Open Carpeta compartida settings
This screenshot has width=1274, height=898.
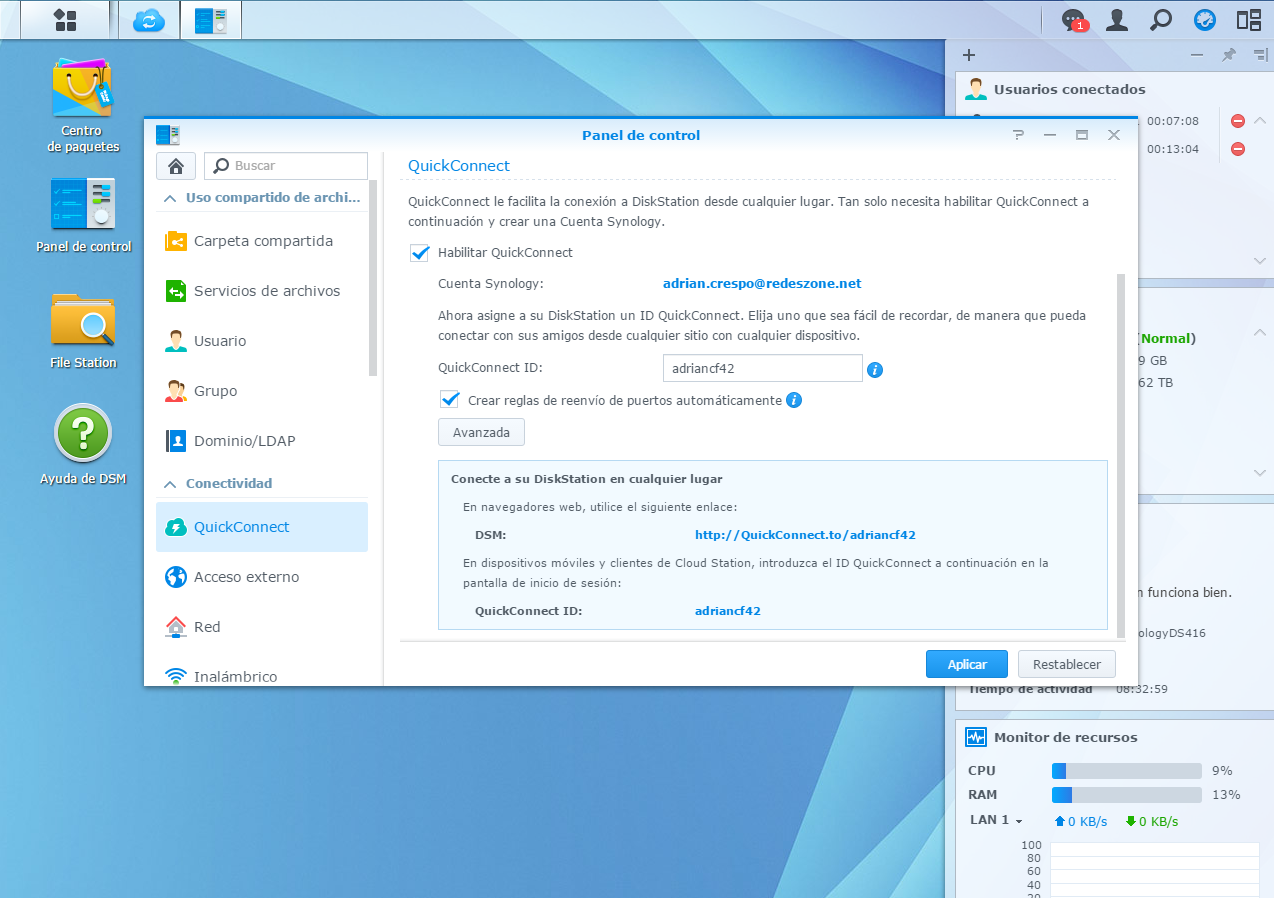[x=262, y=241]
